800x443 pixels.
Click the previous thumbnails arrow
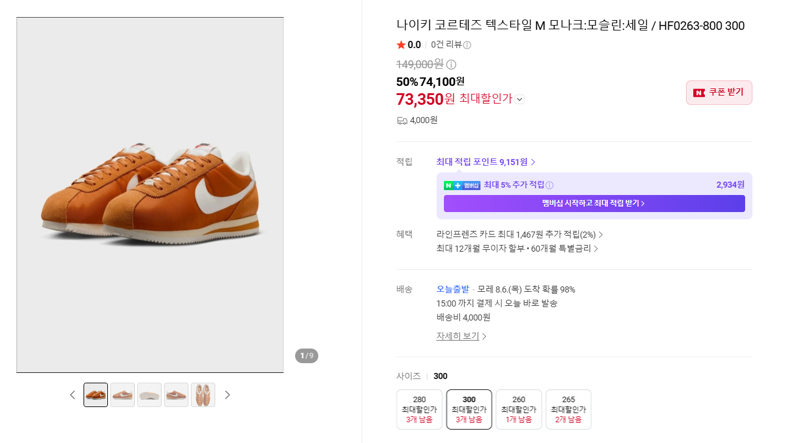click(72, 395)
